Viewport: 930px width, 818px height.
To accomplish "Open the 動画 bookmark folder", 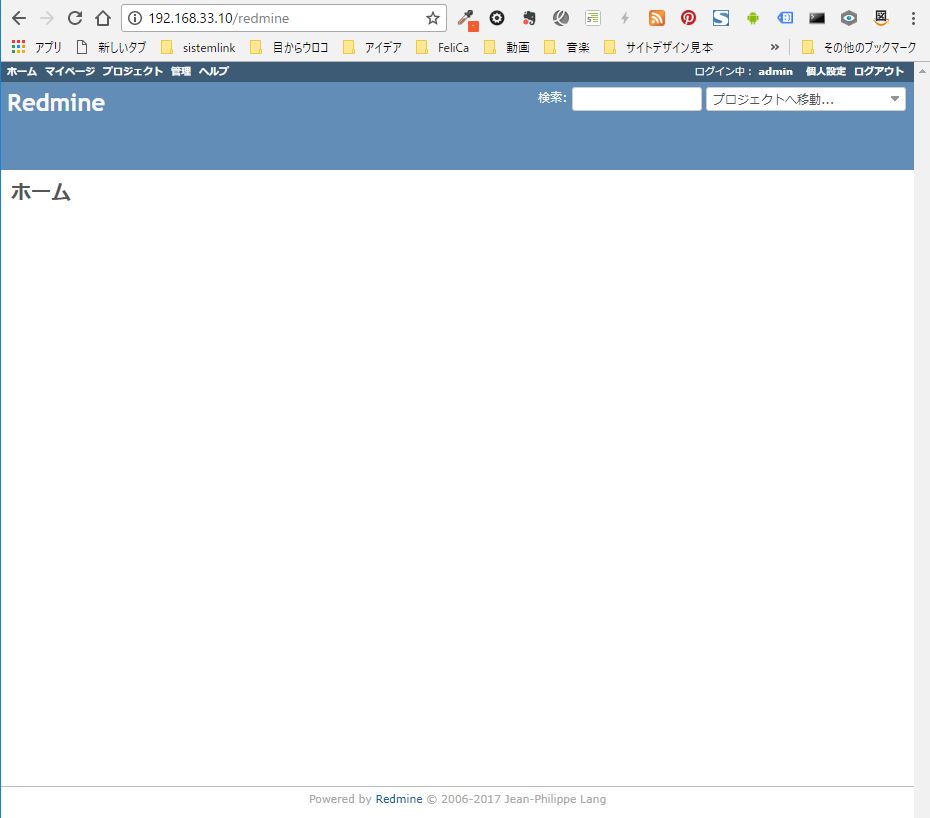I will pos(507,47).
